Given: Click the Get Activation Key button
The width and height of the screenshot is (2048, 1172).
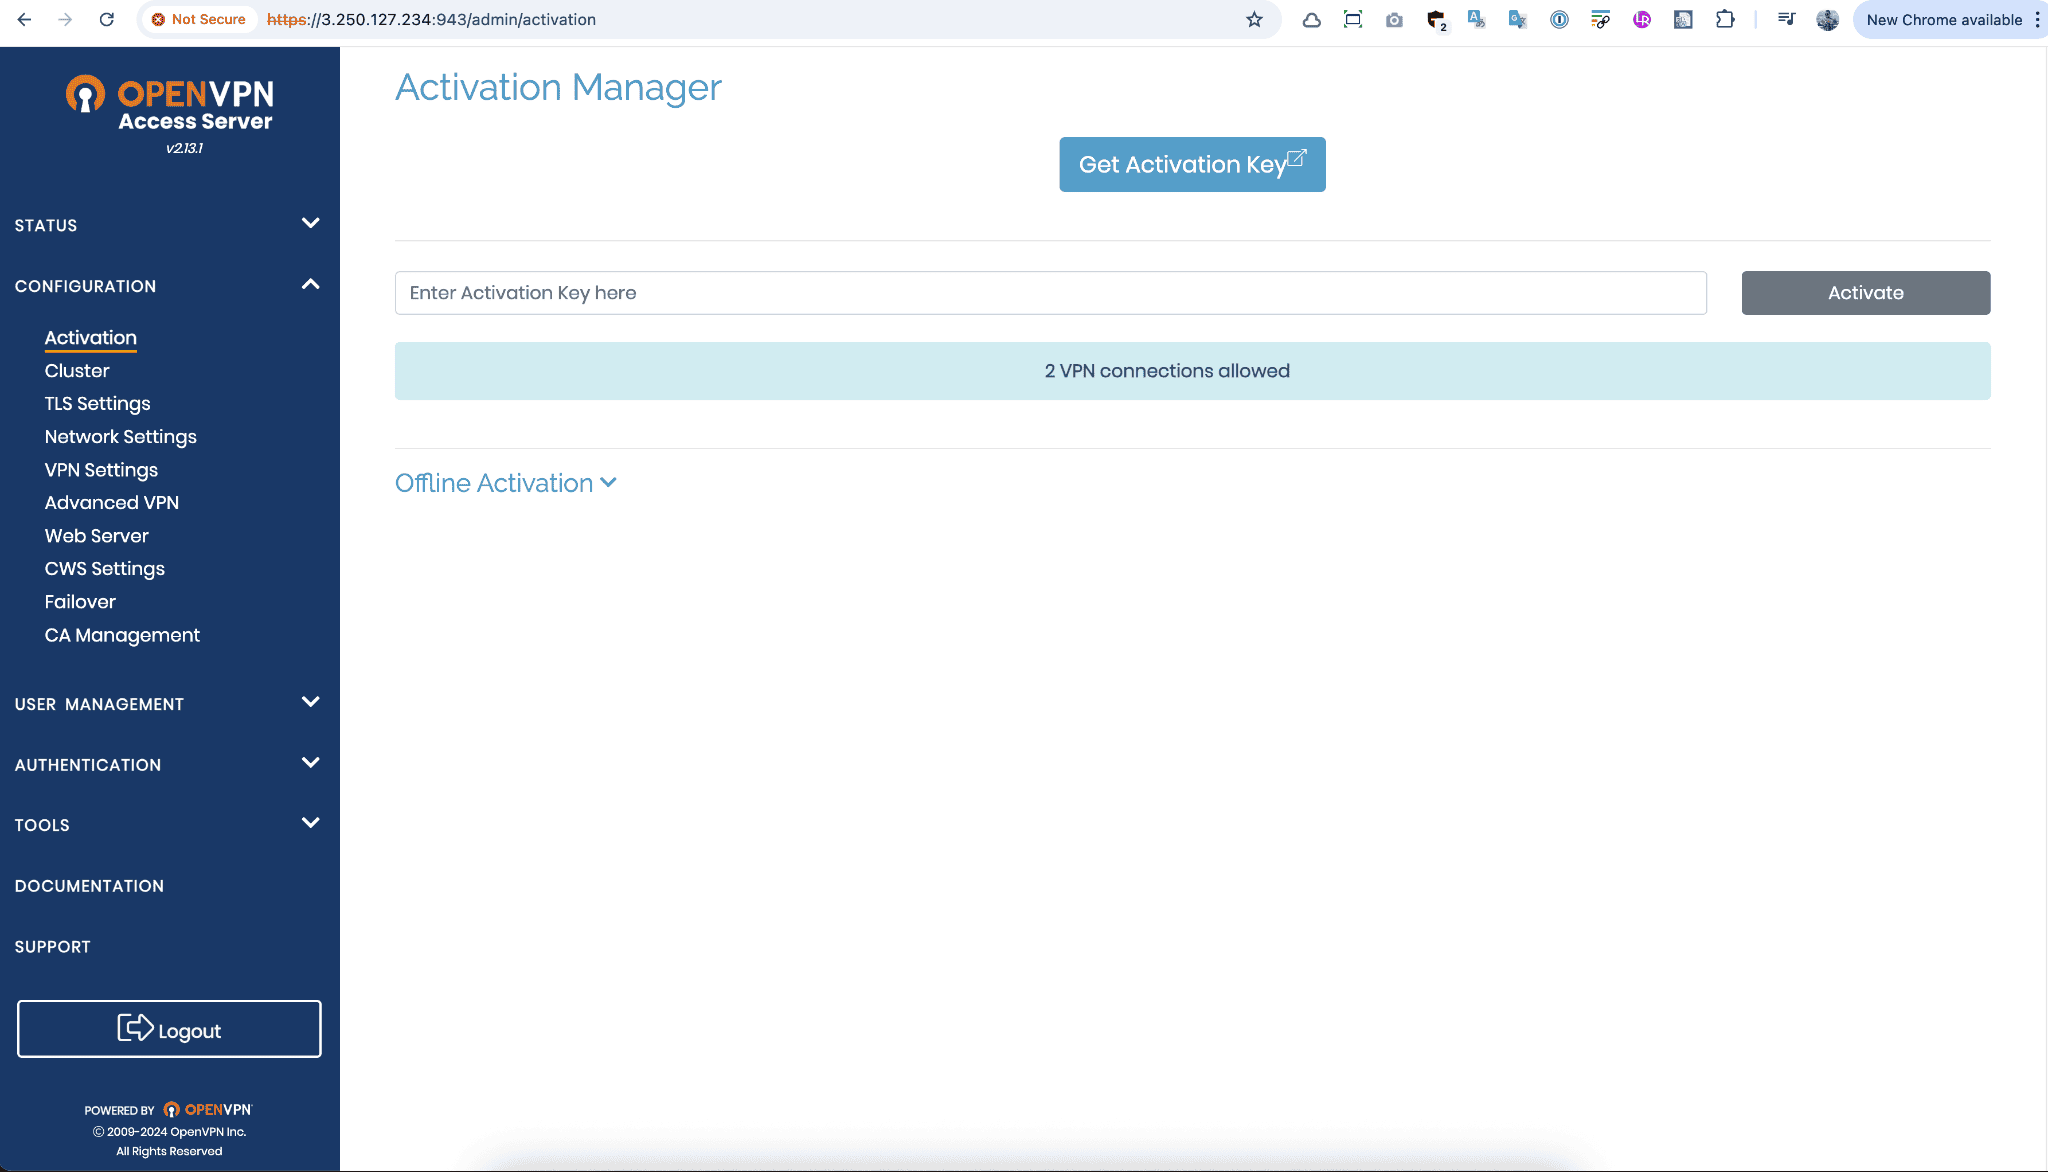Looking at the screenshot, I should 1192,164.
